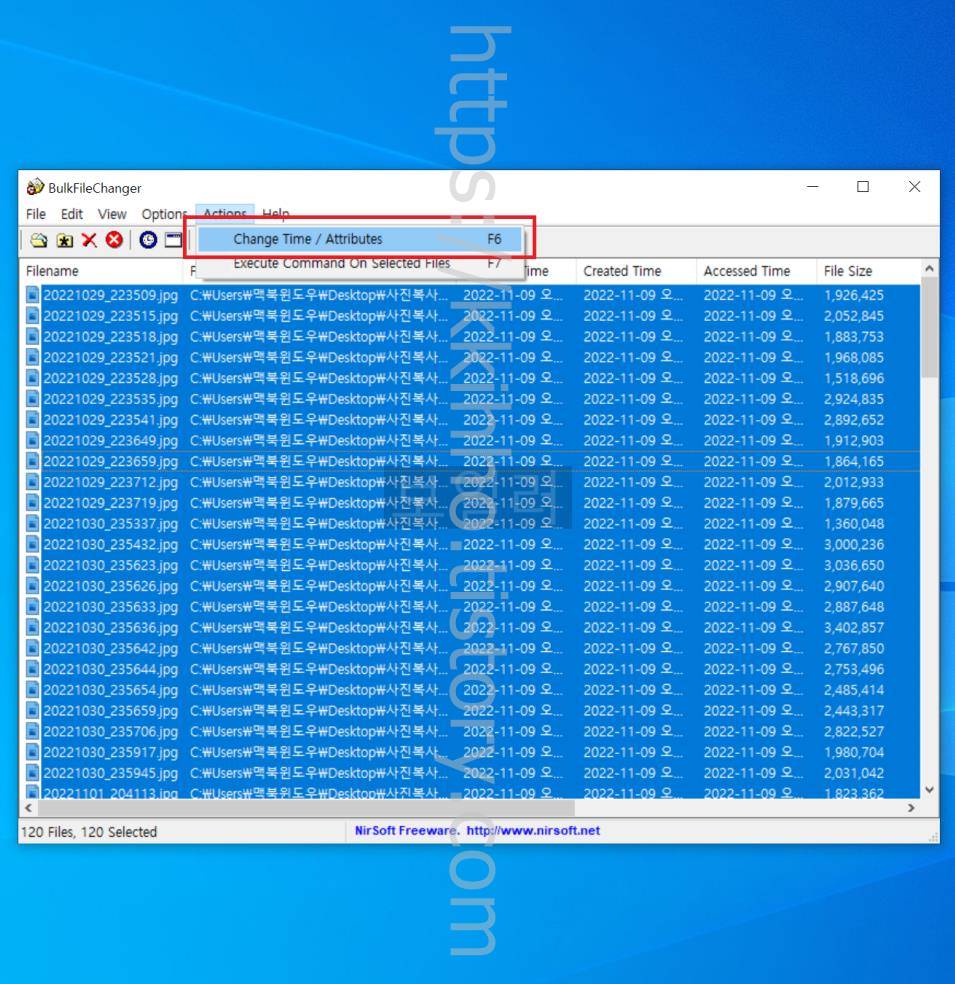
Task: Select filename 20221030_235659.jpg
Action: pyautogui.click(x=110, y=710)
